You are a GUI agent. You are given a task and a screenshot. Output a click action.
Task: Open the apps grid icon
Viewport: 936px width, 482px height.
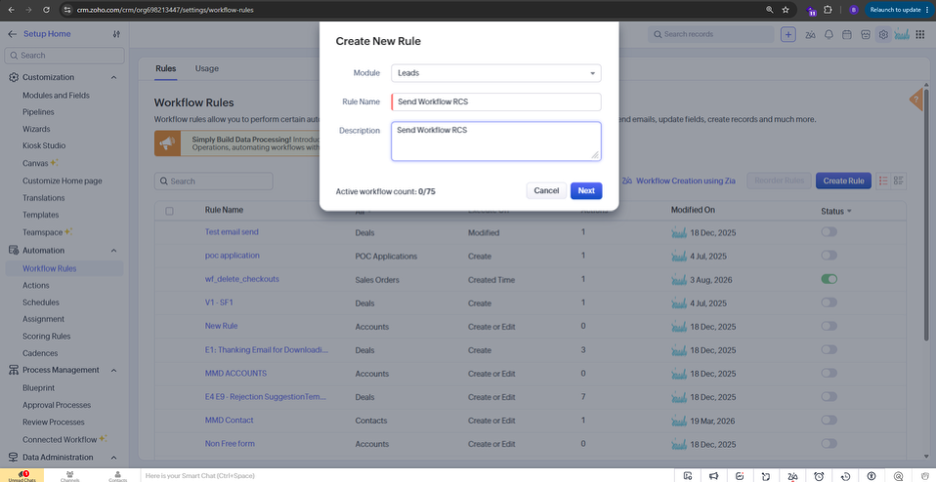click(920, 35)
